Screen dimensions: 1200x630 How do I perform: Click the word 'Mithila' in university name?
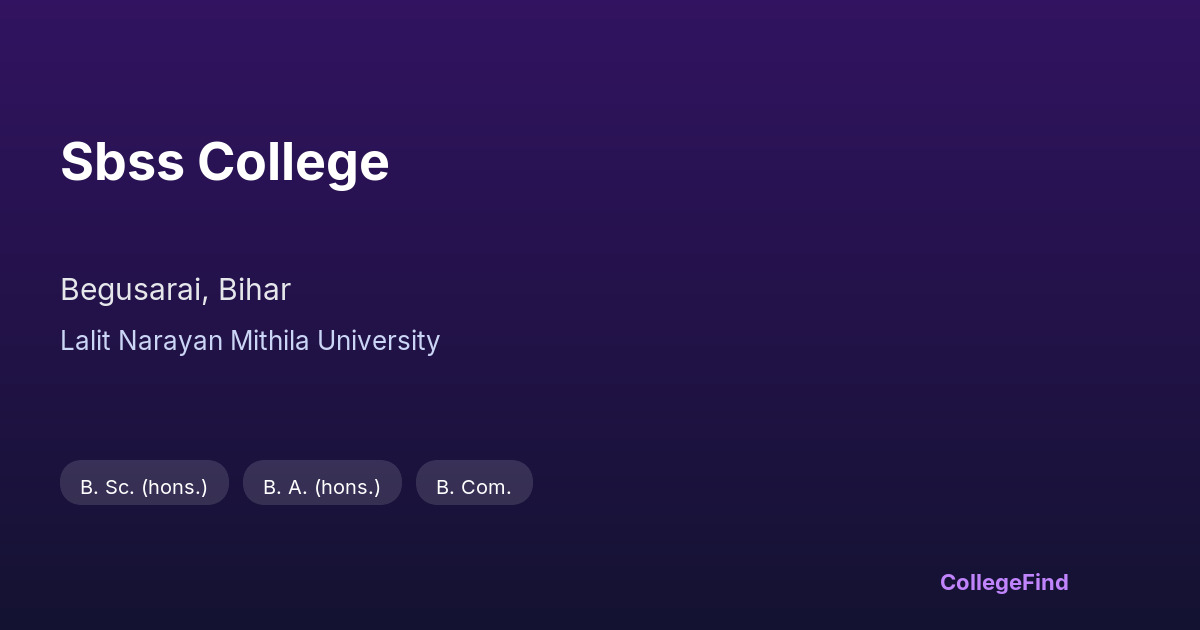[270, 341]
